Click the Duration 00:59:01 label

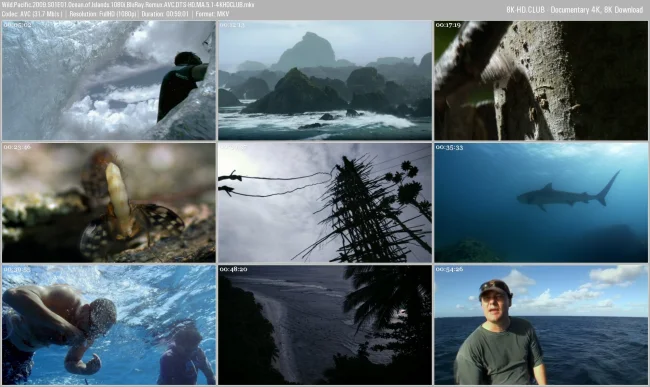pyautogui.click(x=165, y=14)
